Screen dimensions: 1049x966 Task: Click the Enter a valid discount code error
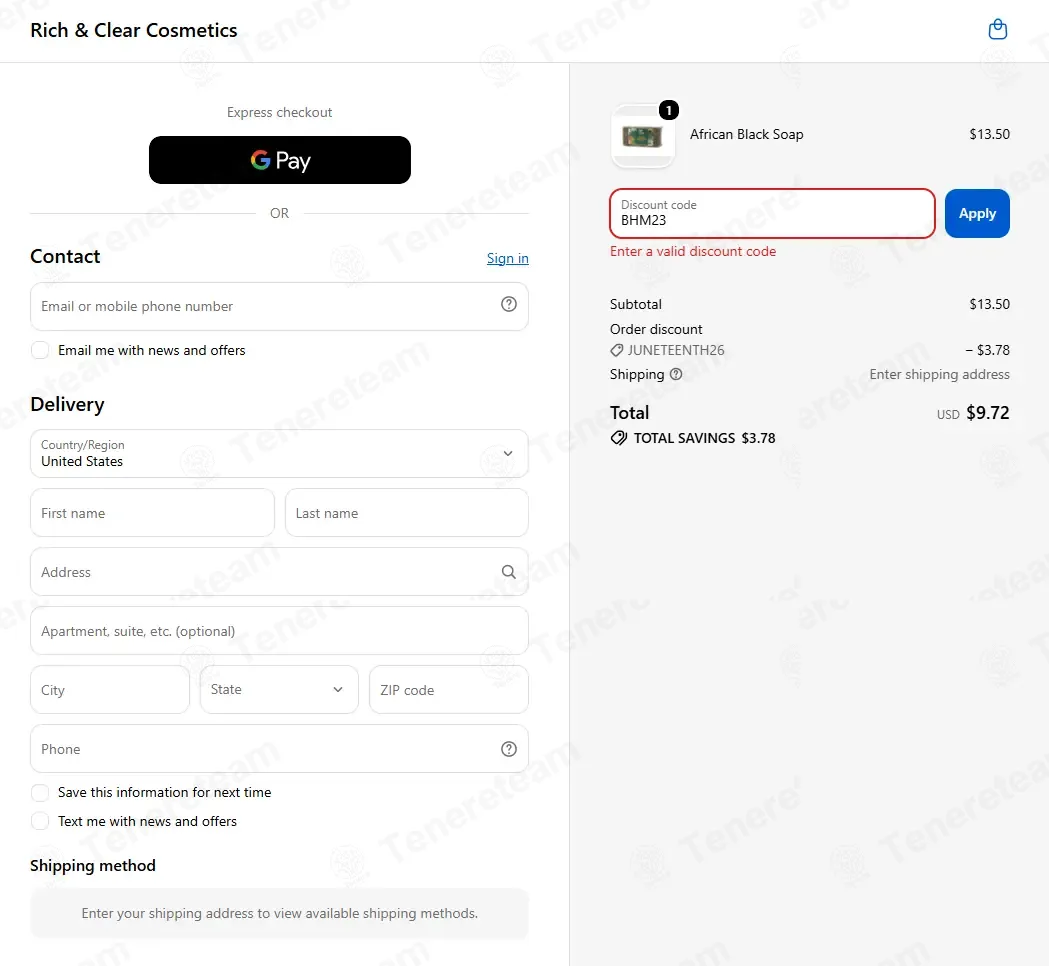[x=693, y=252]
